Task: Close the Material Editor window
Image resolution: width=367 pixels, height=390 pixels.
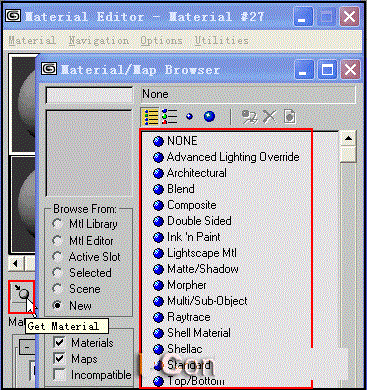Action: tap(349, 16)
